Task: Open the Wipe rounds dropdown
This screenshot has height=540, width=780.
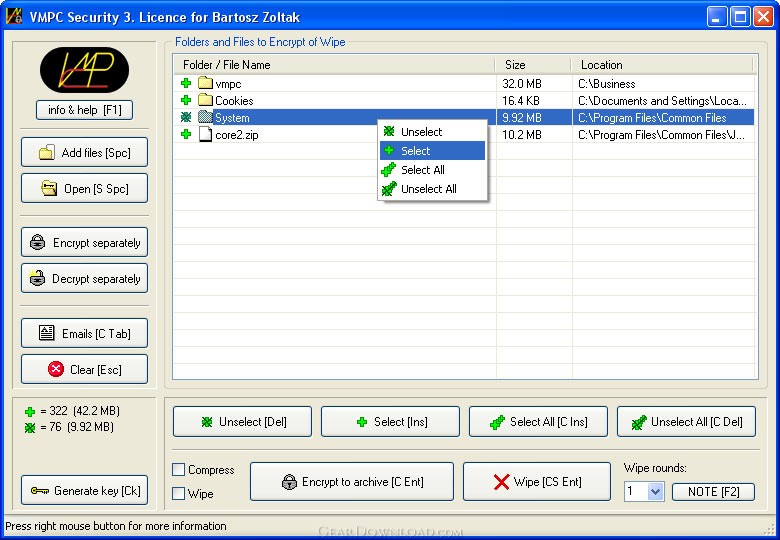Action: click(x=656, y=492)
